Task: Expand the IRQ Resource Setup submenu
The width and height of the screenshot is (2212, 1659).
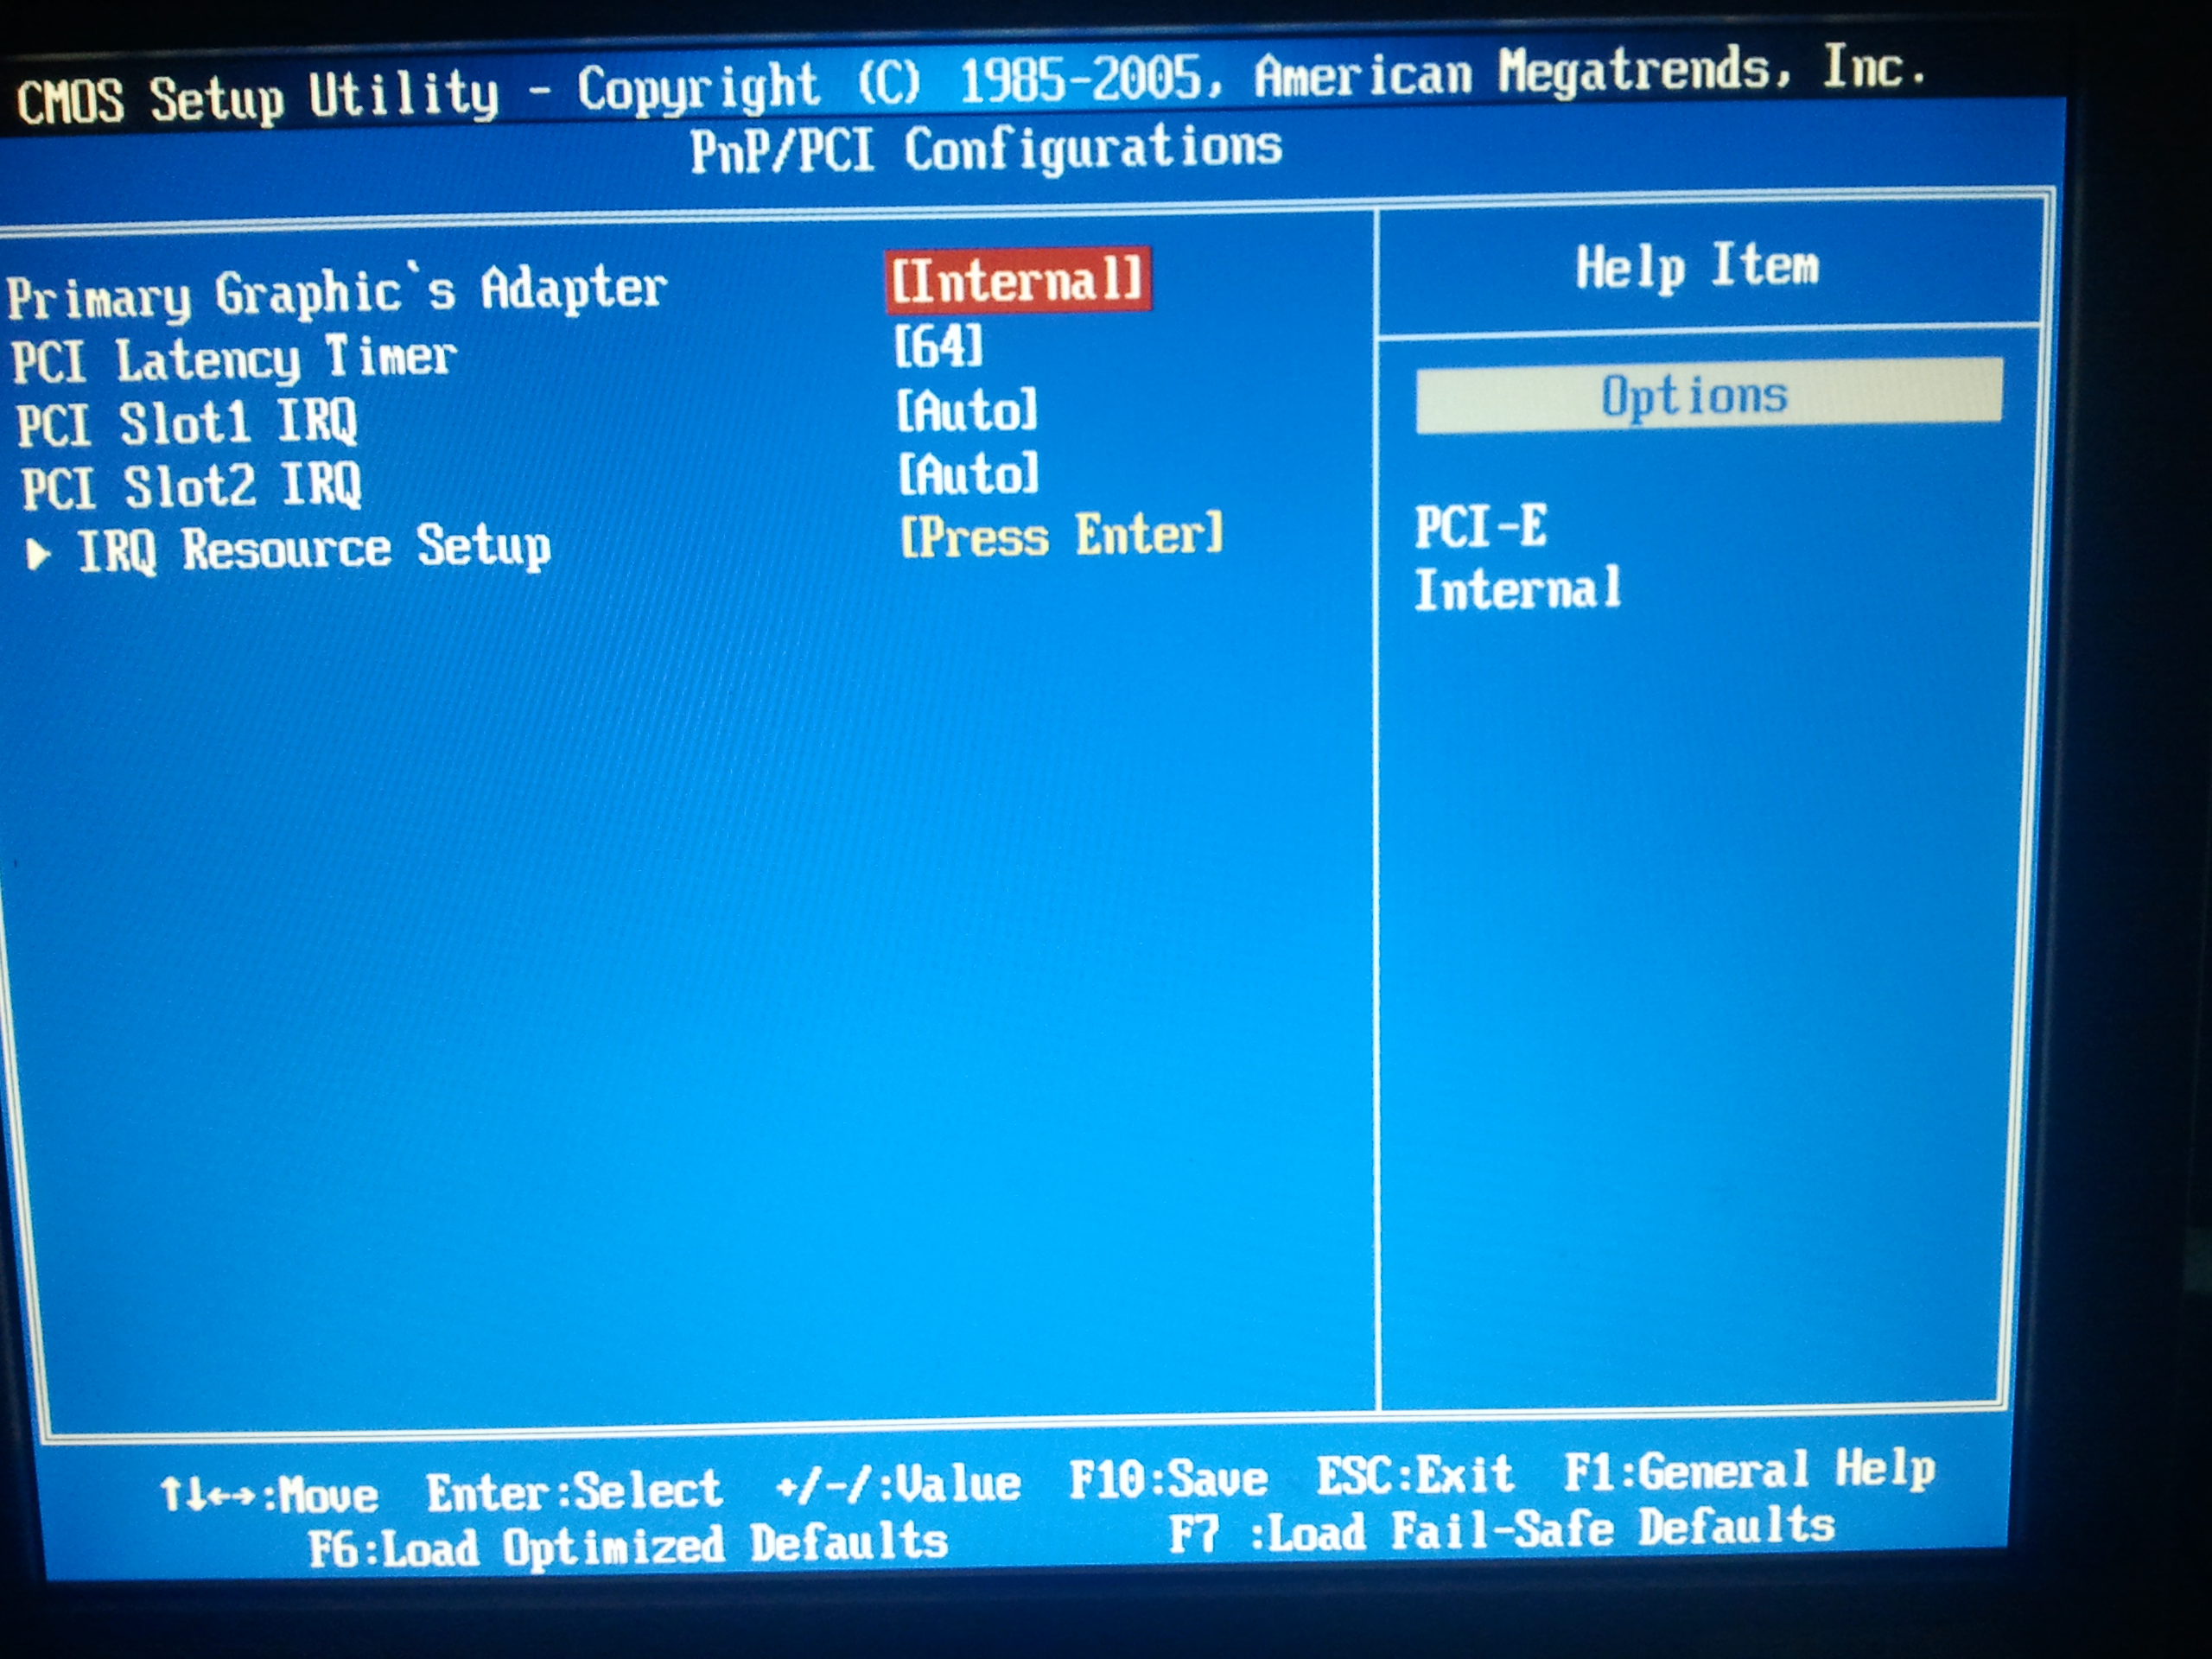Action: (314, 549)
